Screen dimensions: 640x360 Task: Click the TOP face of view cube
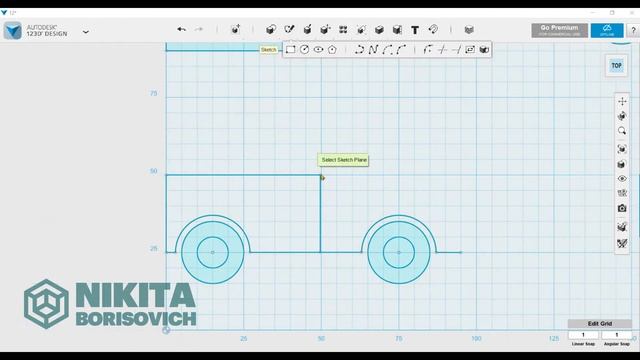tap(616, 65)
